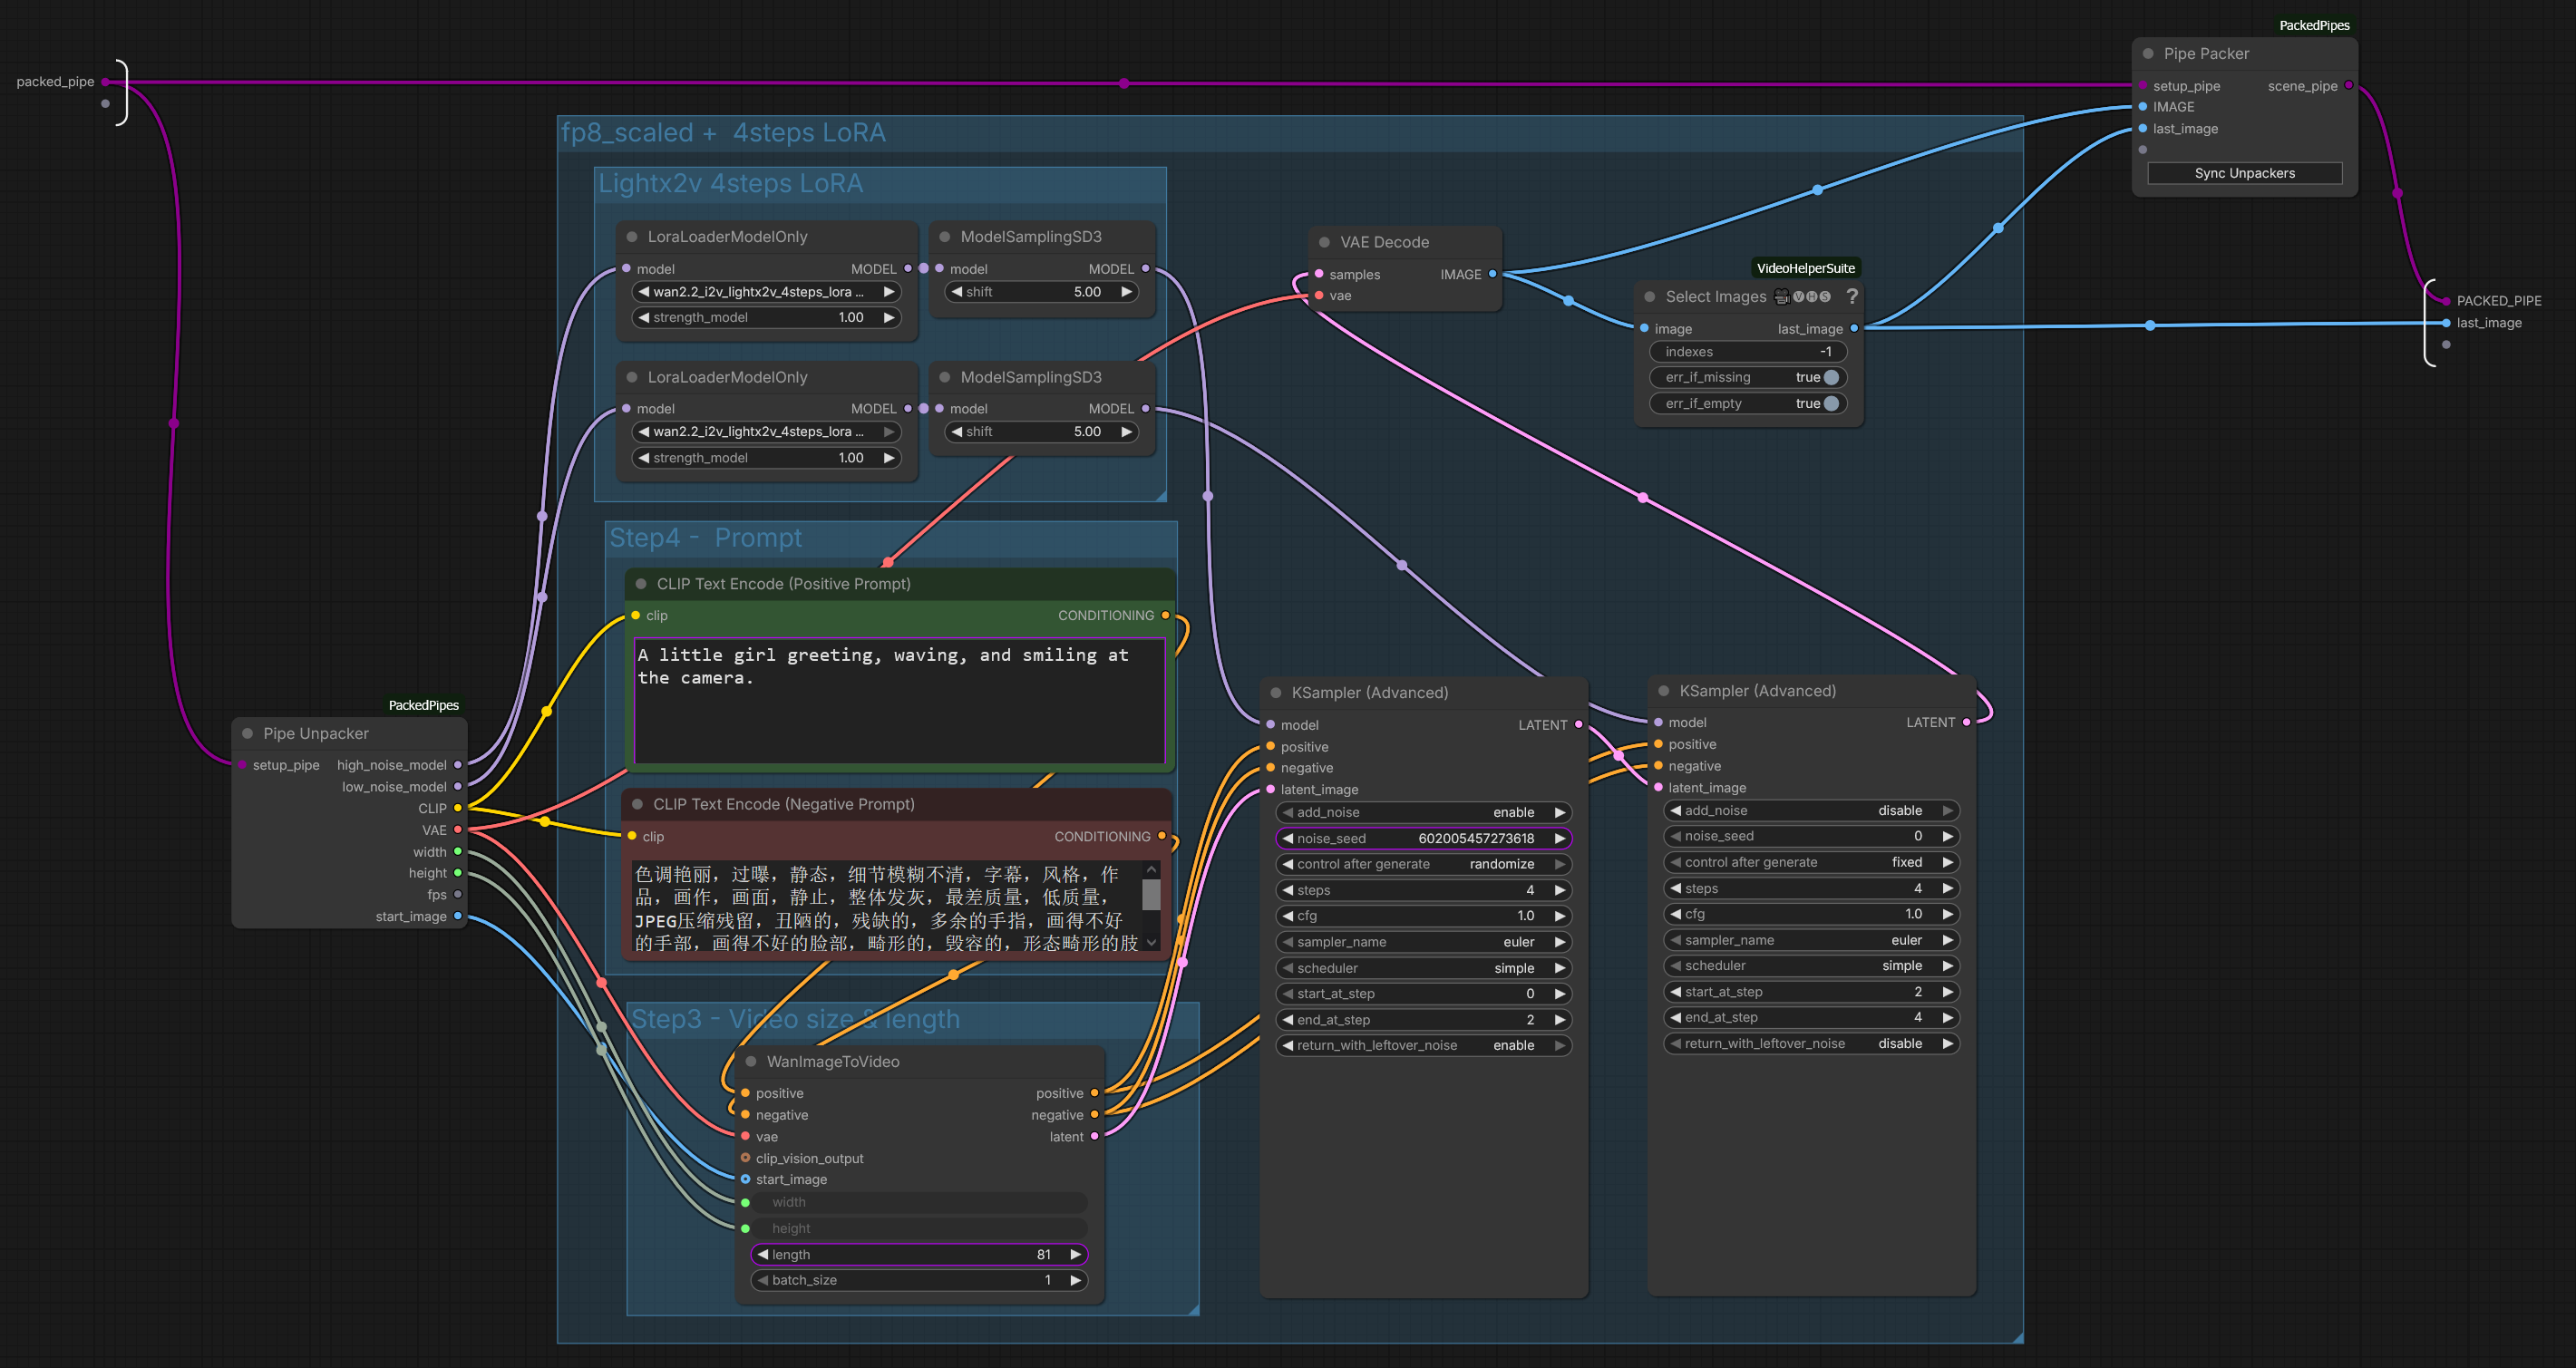Open scheduler dropdown in KSampler with fixed seed
This screenshot has width=2576, height=1368.
[x=1812, y=966]
